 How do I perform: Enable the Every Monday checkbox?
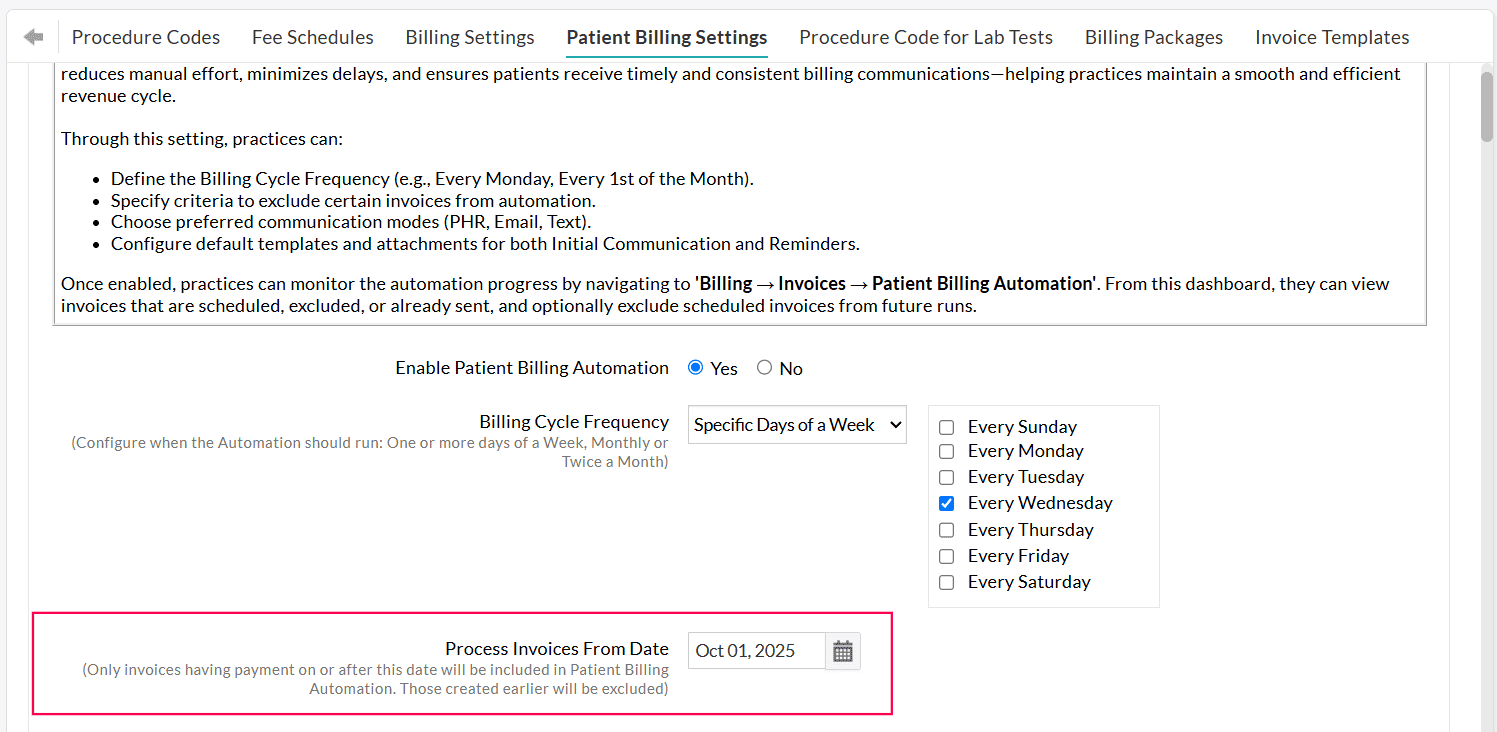tap(947, 452)
